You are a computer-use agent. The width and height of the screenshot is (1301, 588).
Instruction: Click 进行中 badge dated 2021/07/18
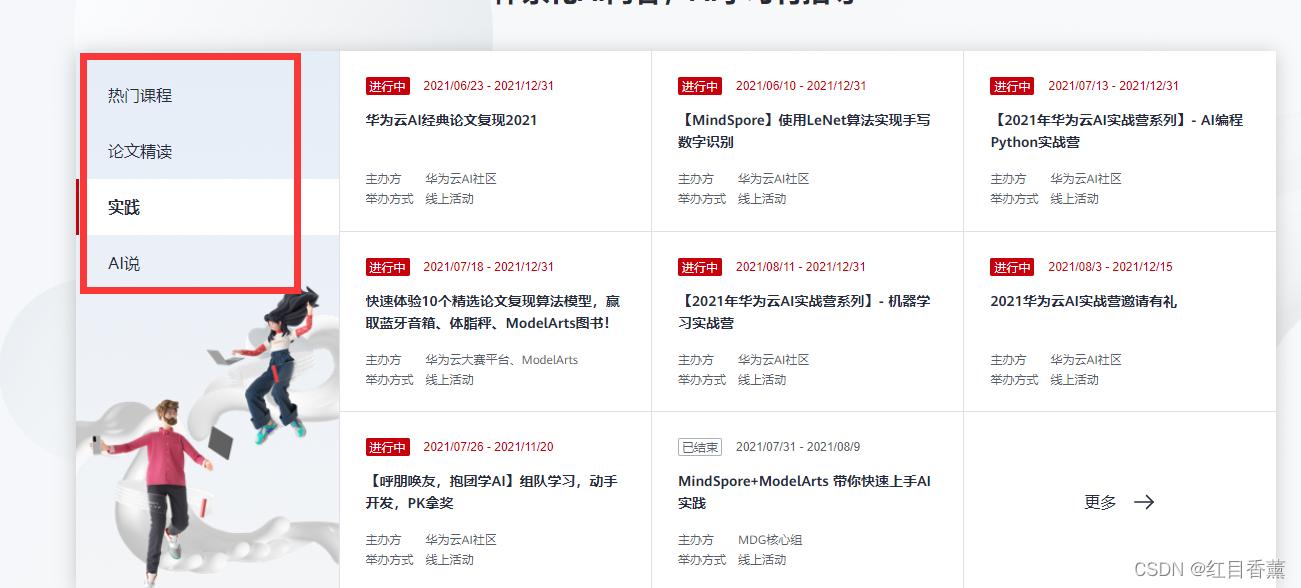(388, 267)
